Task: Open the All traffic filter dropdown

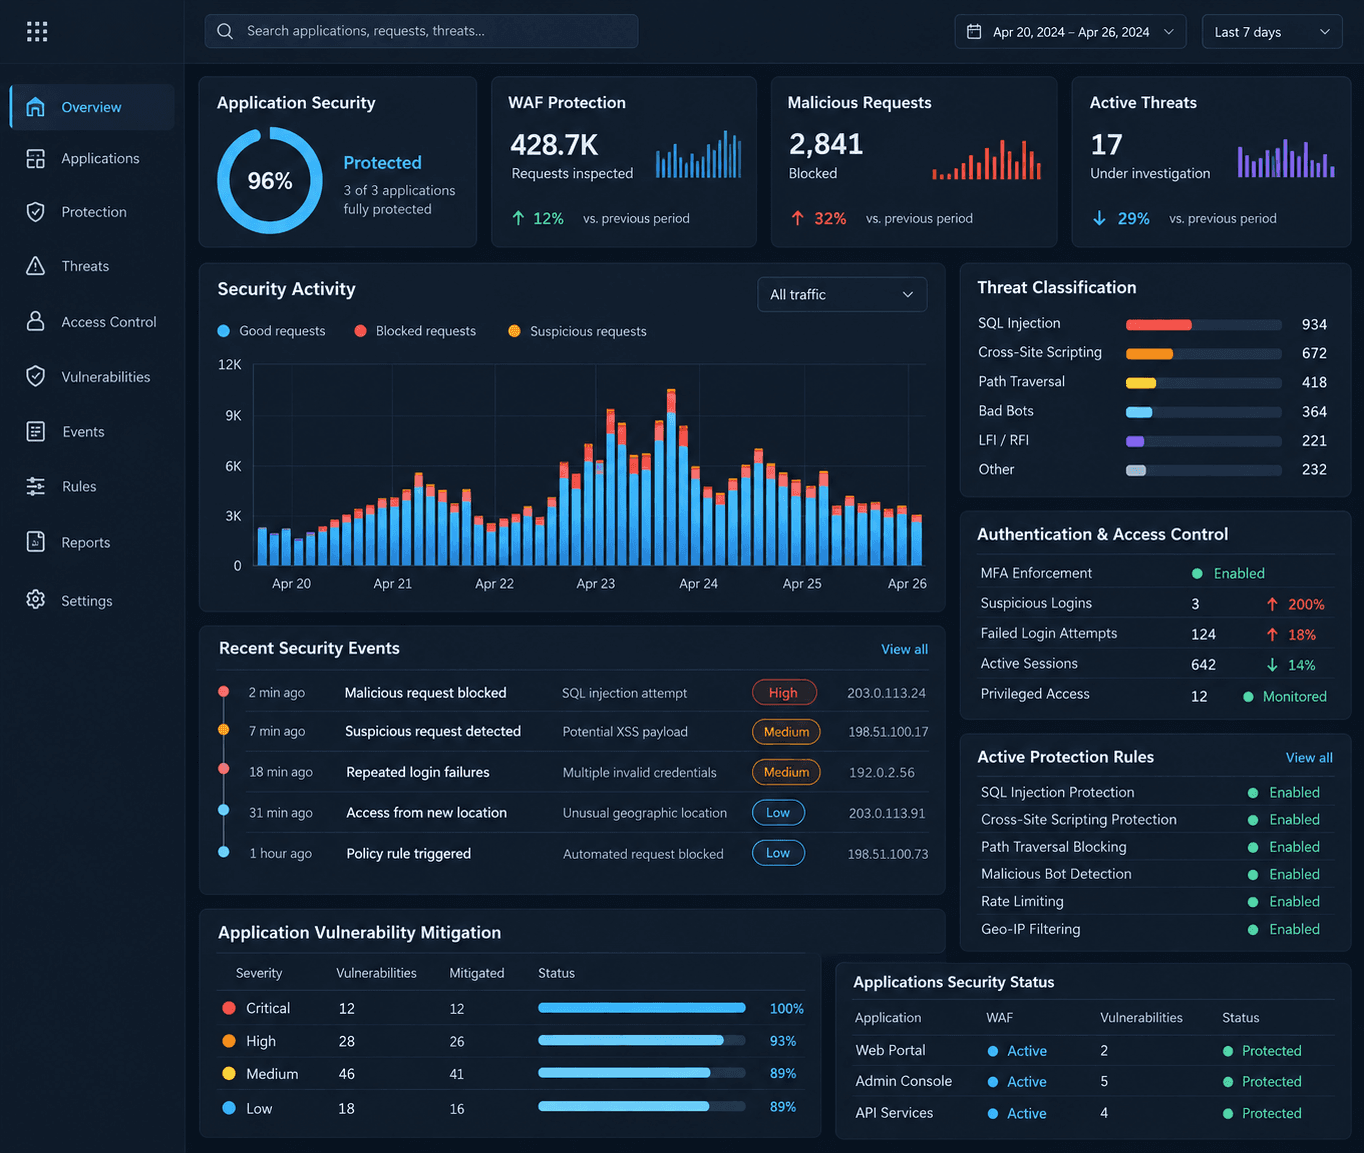Action: click(x=842, y=294)
